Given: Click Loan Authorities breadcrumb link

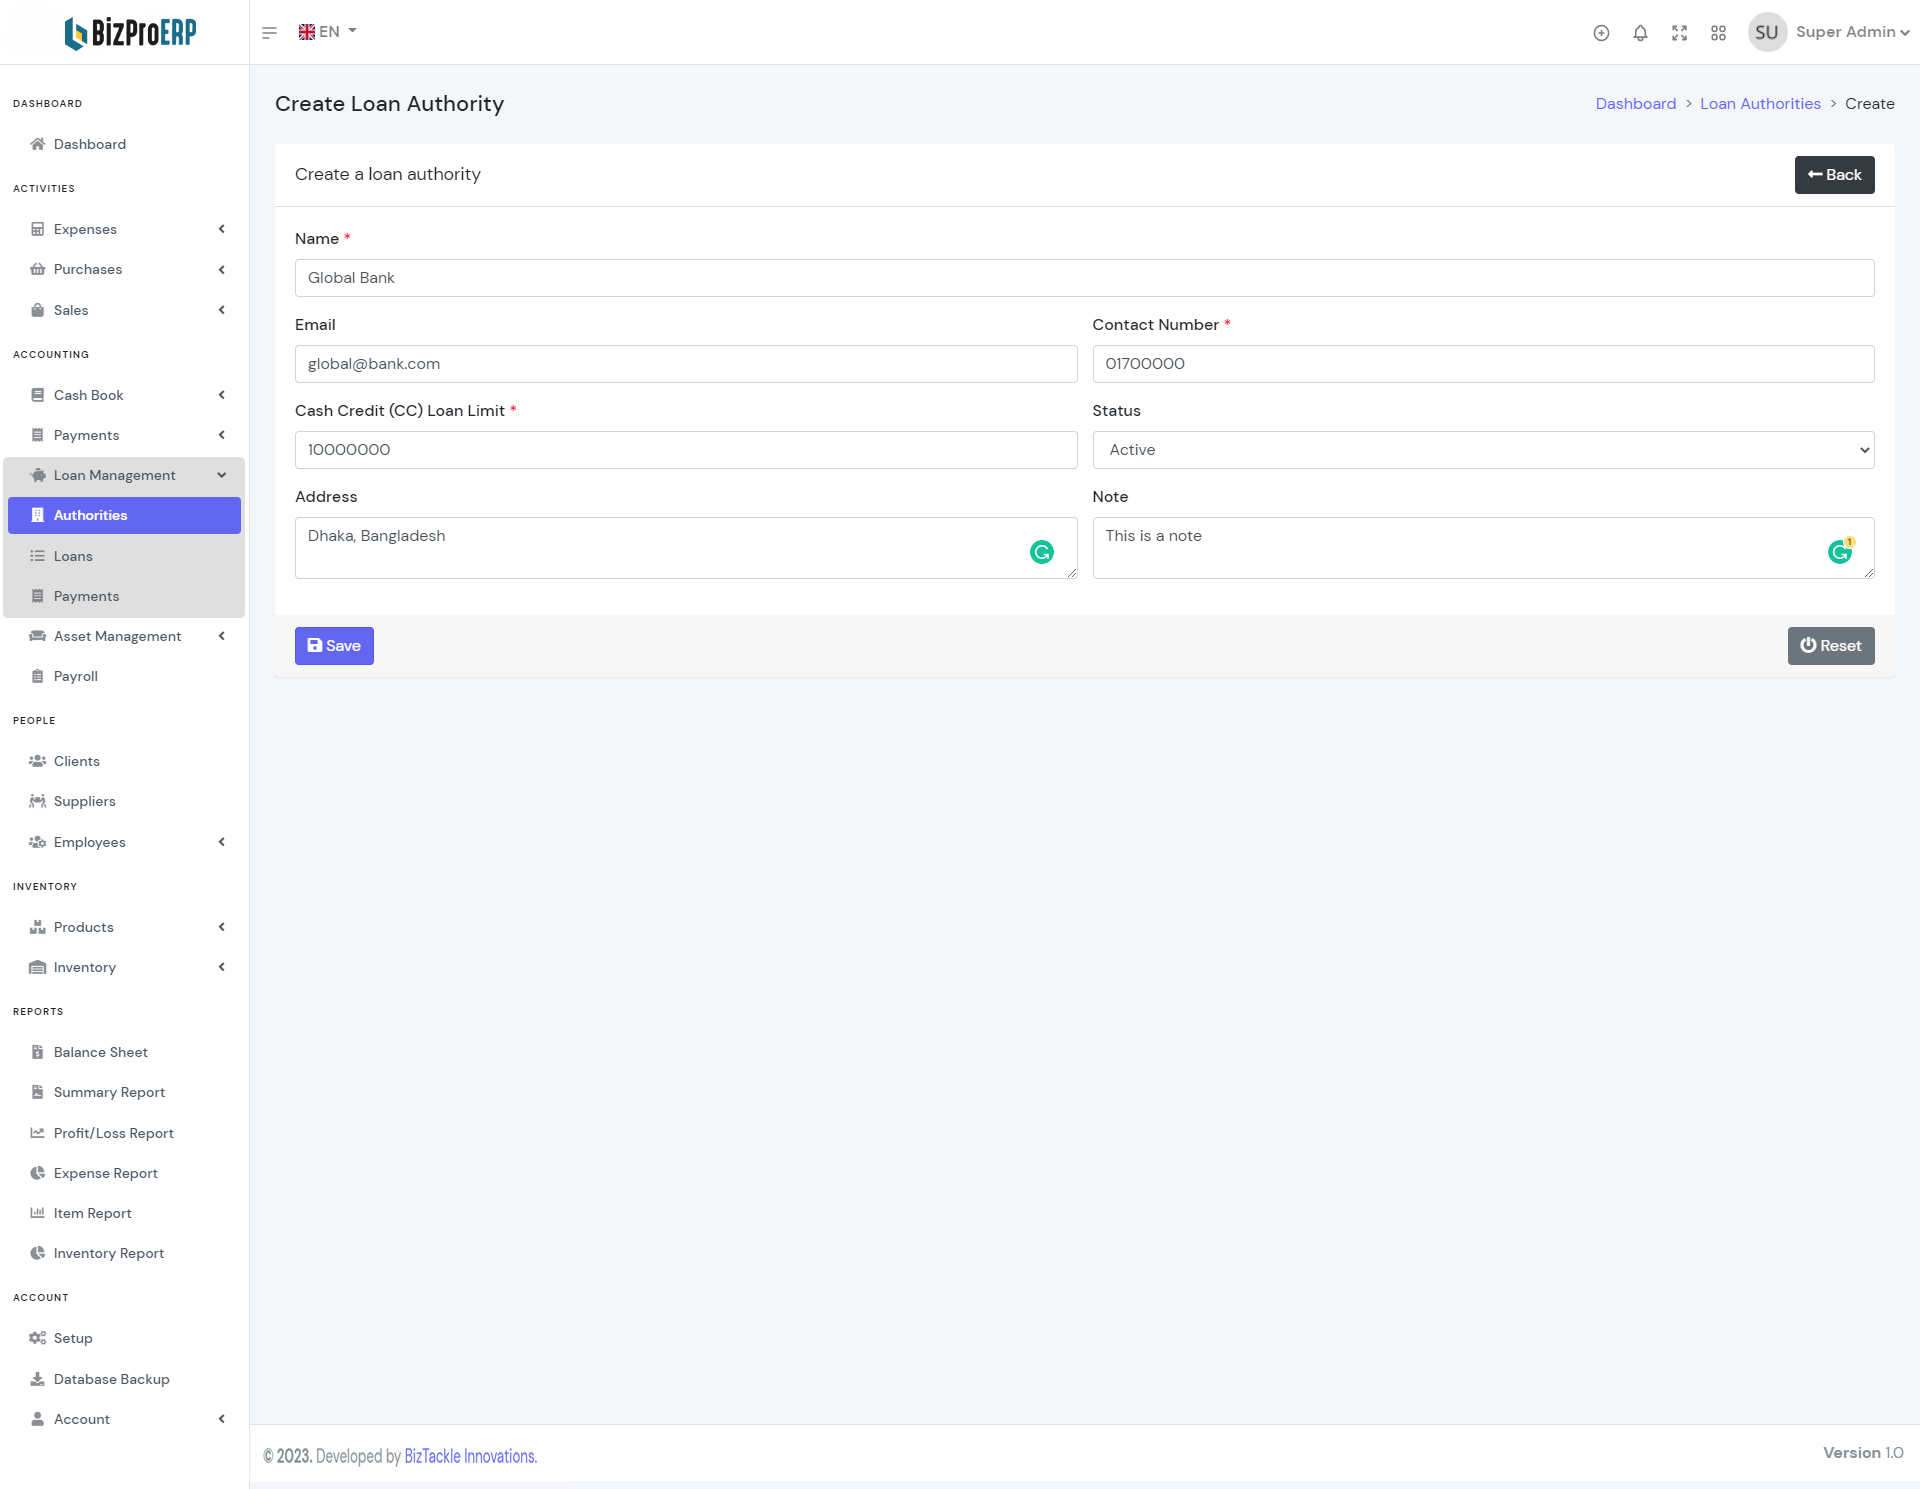Looking at the screenshot, I should click(1759, 104).
